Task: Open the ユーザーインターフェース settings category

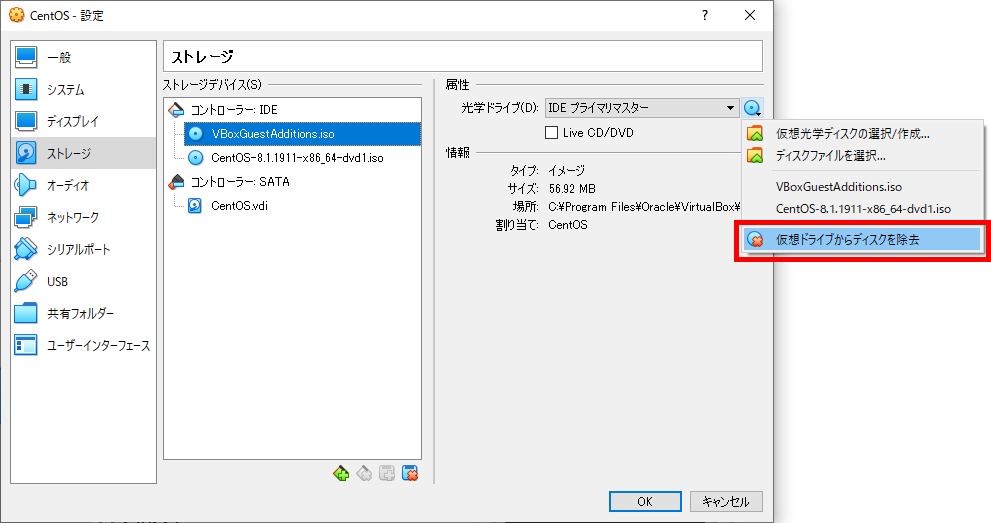Action: [x=83, y=346]
